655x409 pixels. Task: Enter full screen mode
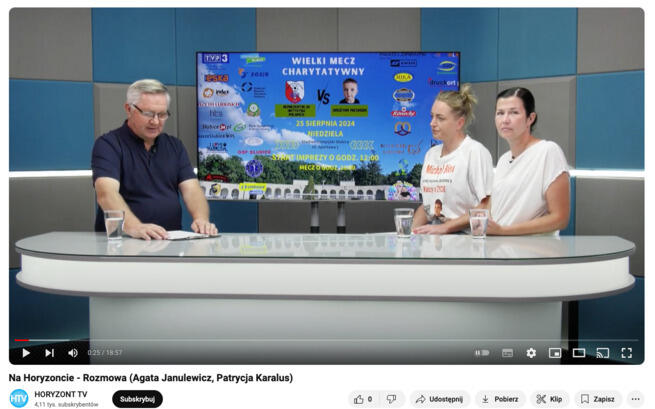tap(627, 353)
